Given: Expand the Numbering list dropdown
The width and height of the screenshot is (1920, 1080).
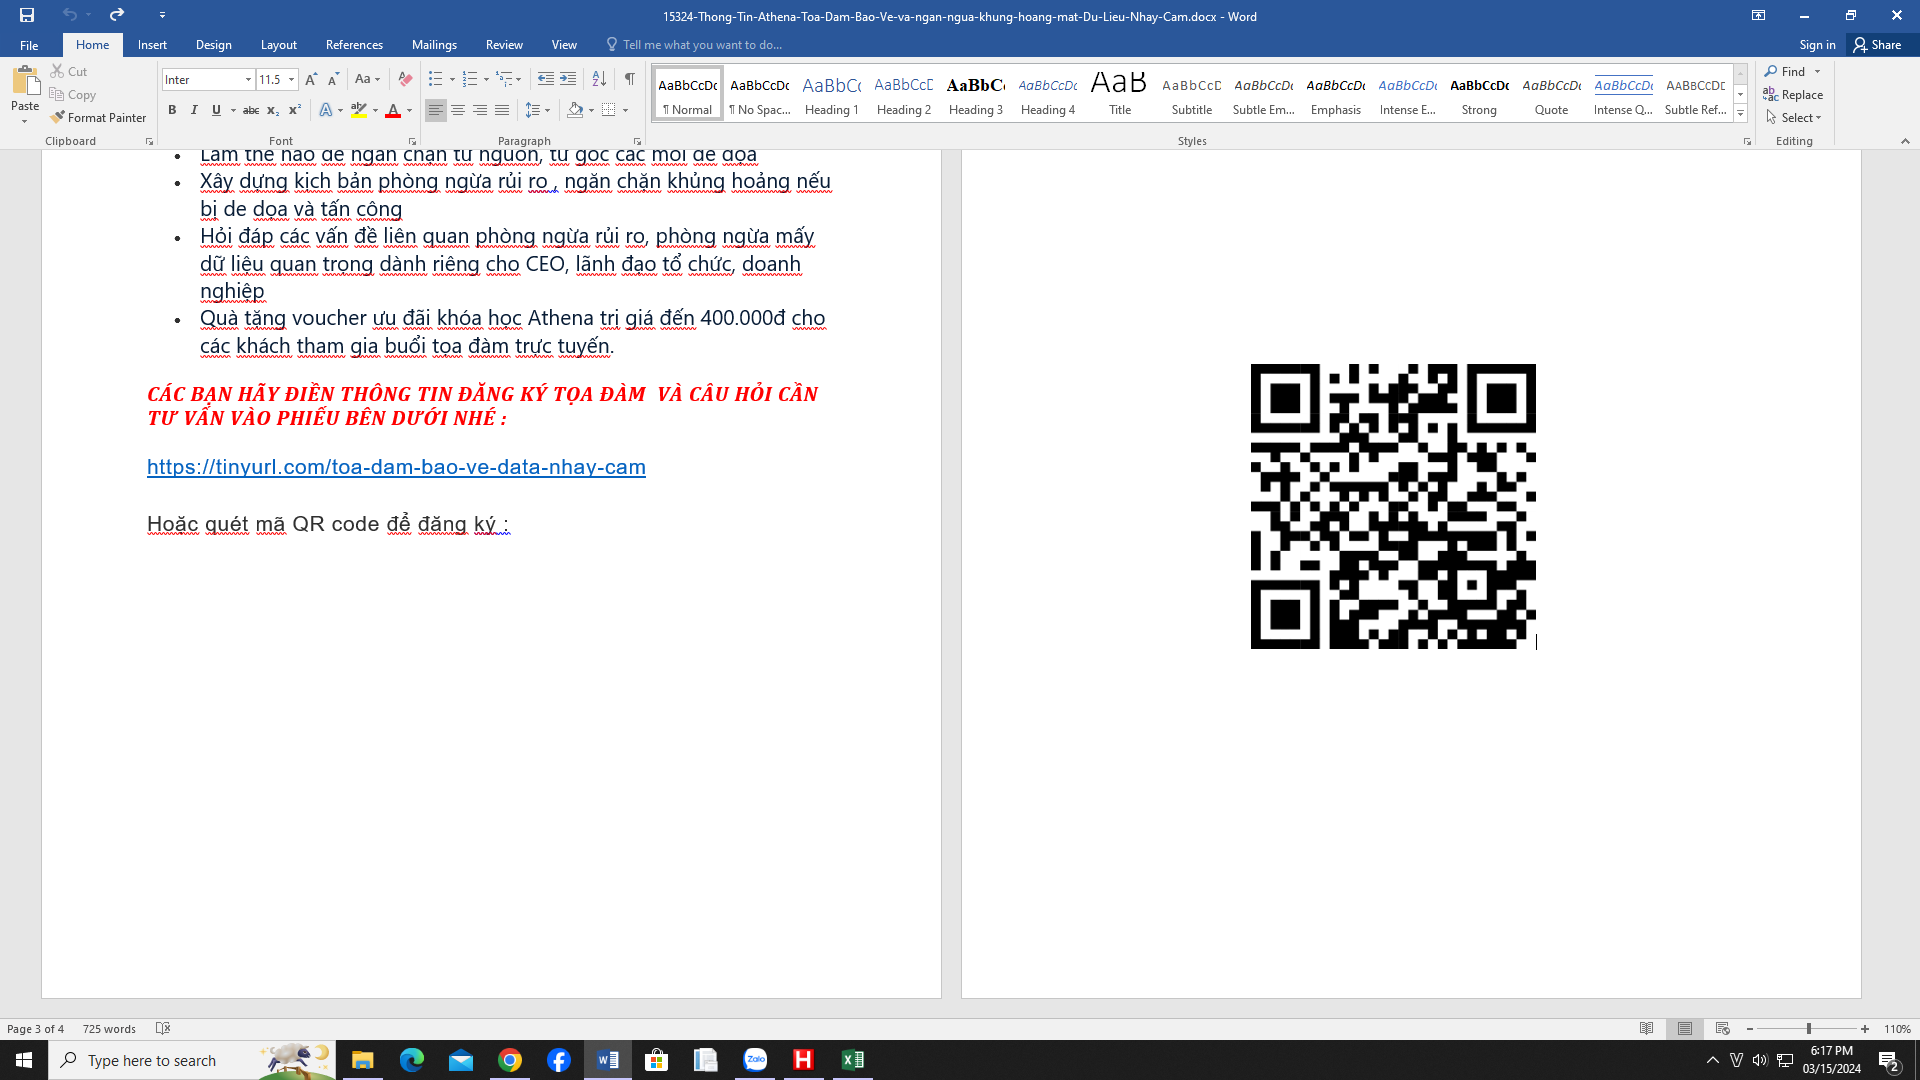Looking at the screenshot, I should click(486, 79).
